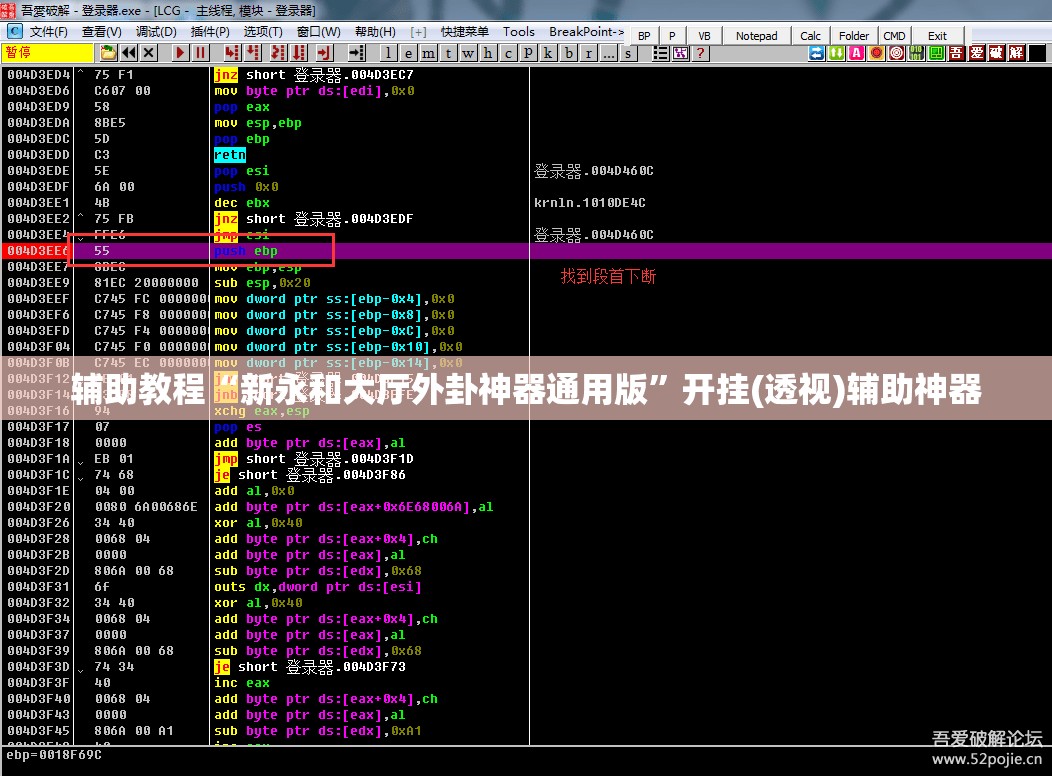This screenshot has width=1052, height=776.
Task: Launch Notepad from toolbar button
Action: tap(756, 36)
